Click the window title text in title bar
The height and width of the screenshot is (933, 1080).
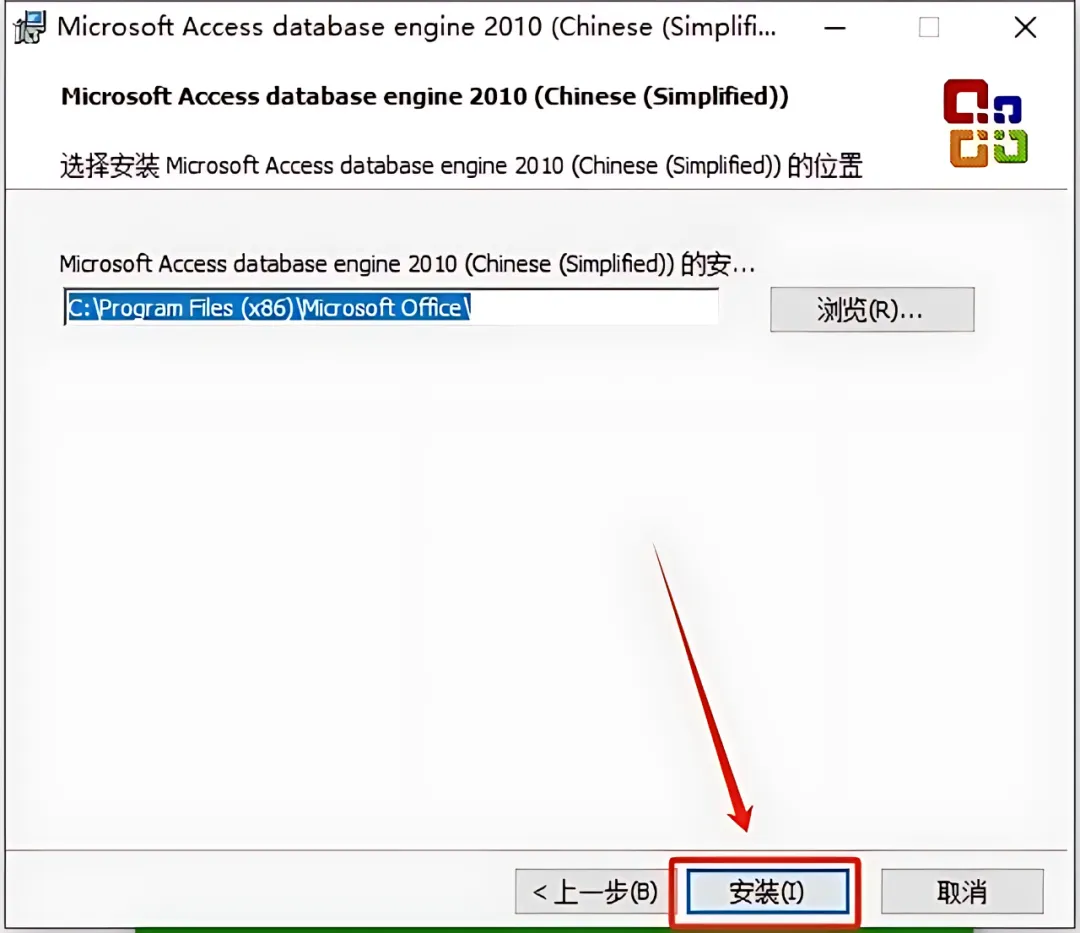(416, 27)
